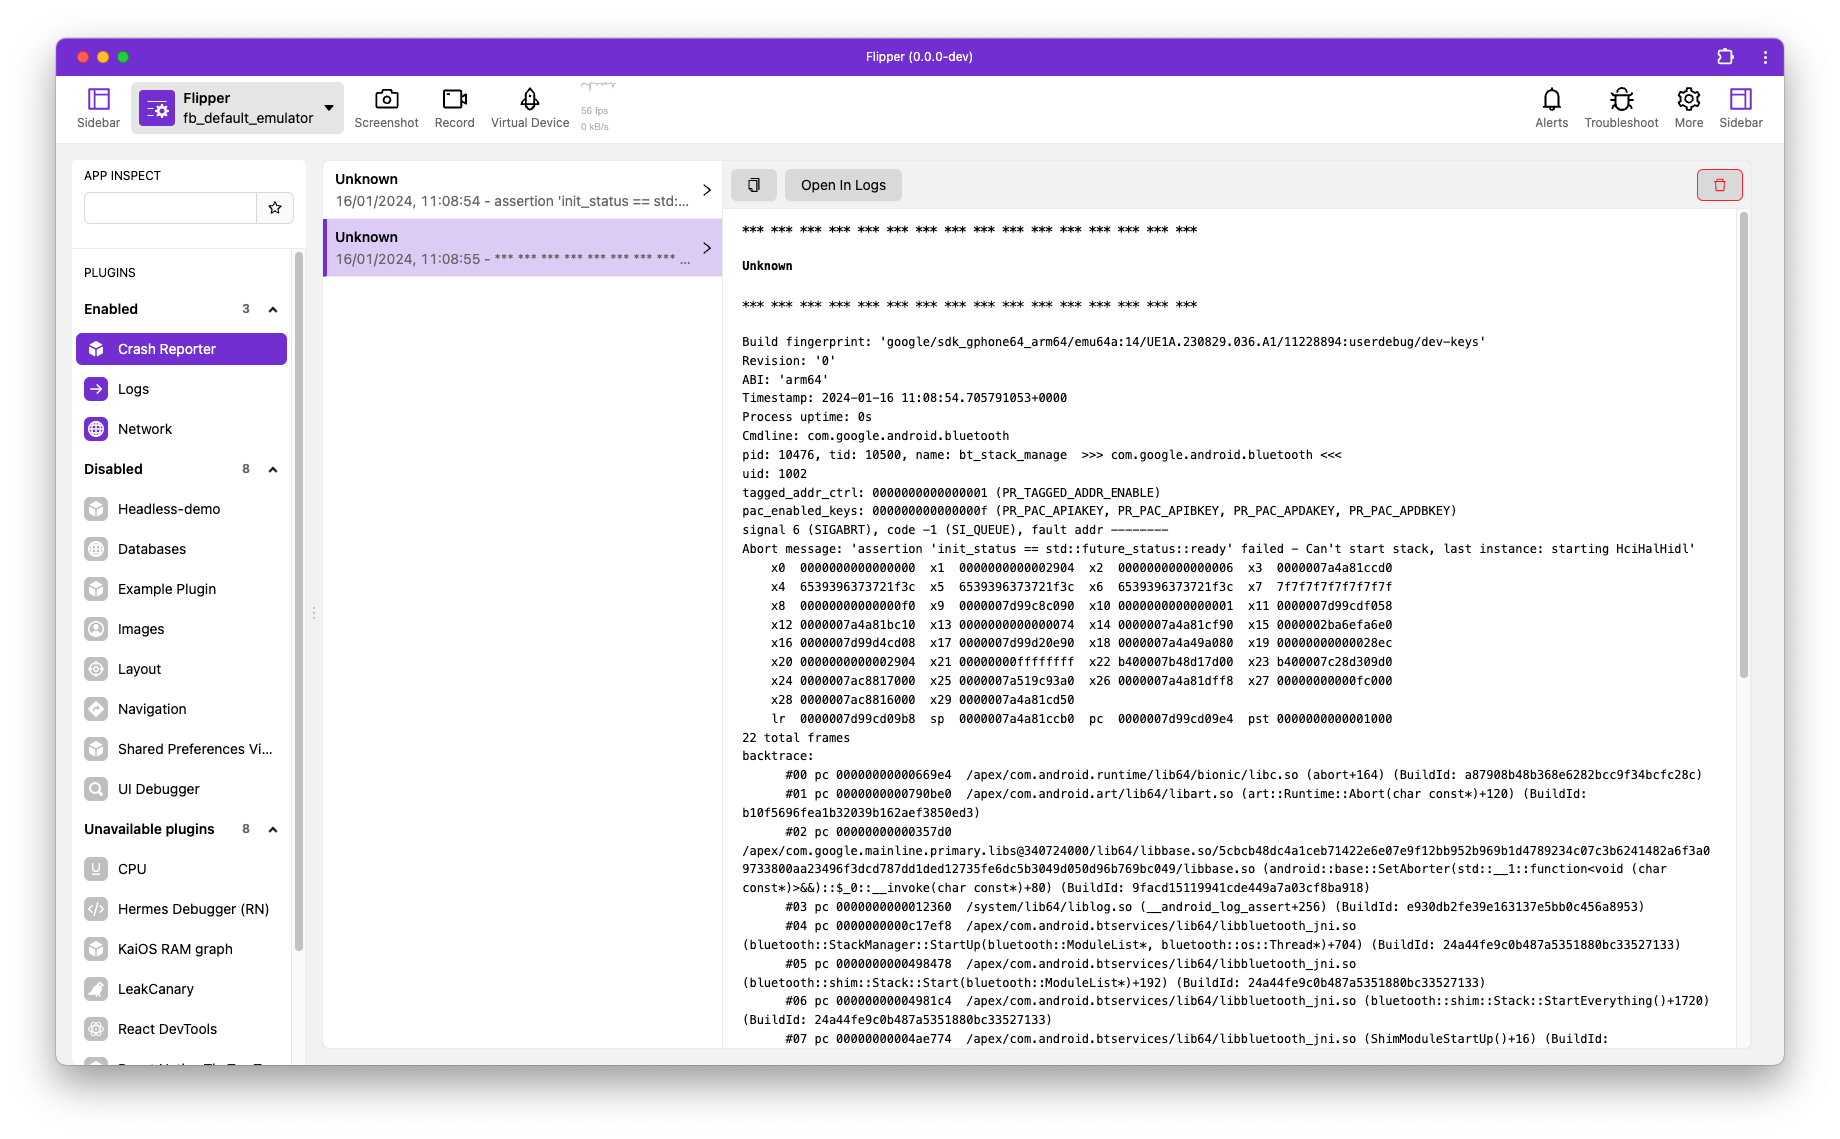Select the Example Plugin entry

[x=181, y=589]
